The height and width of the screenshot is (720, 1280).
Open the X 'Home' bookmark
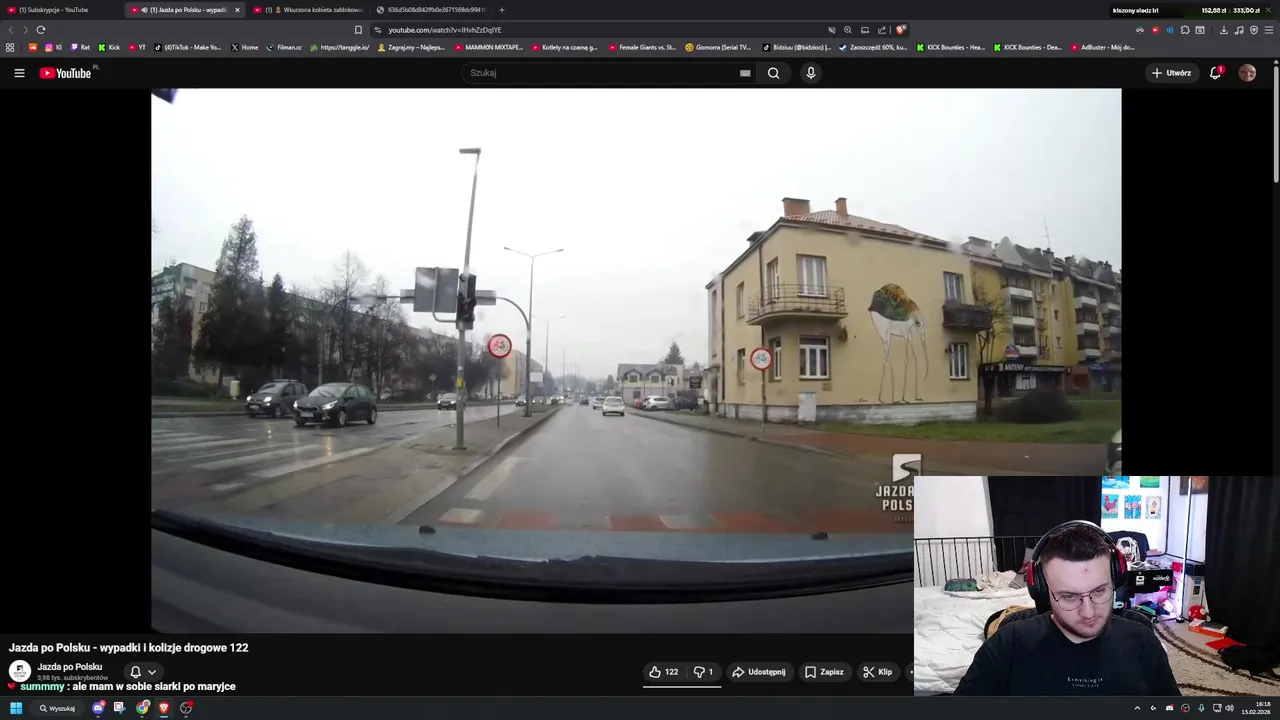pos(245,47)
